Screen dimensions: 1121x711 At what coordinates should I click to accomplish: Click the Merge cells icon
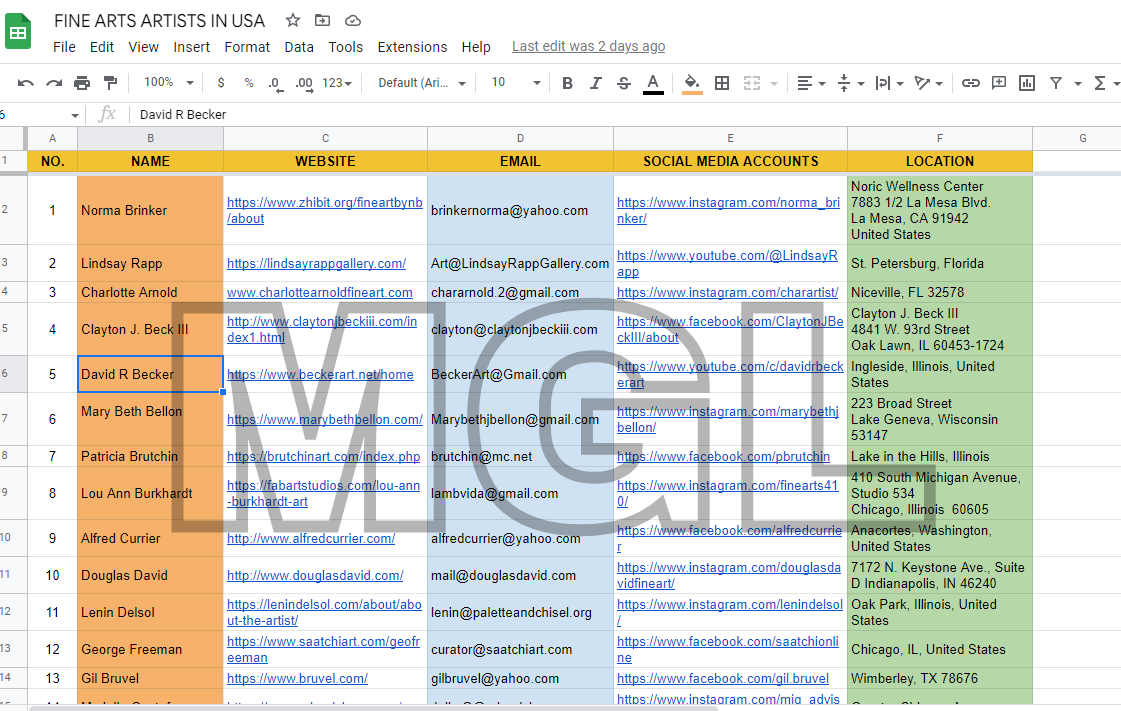(x=751, y=83)
